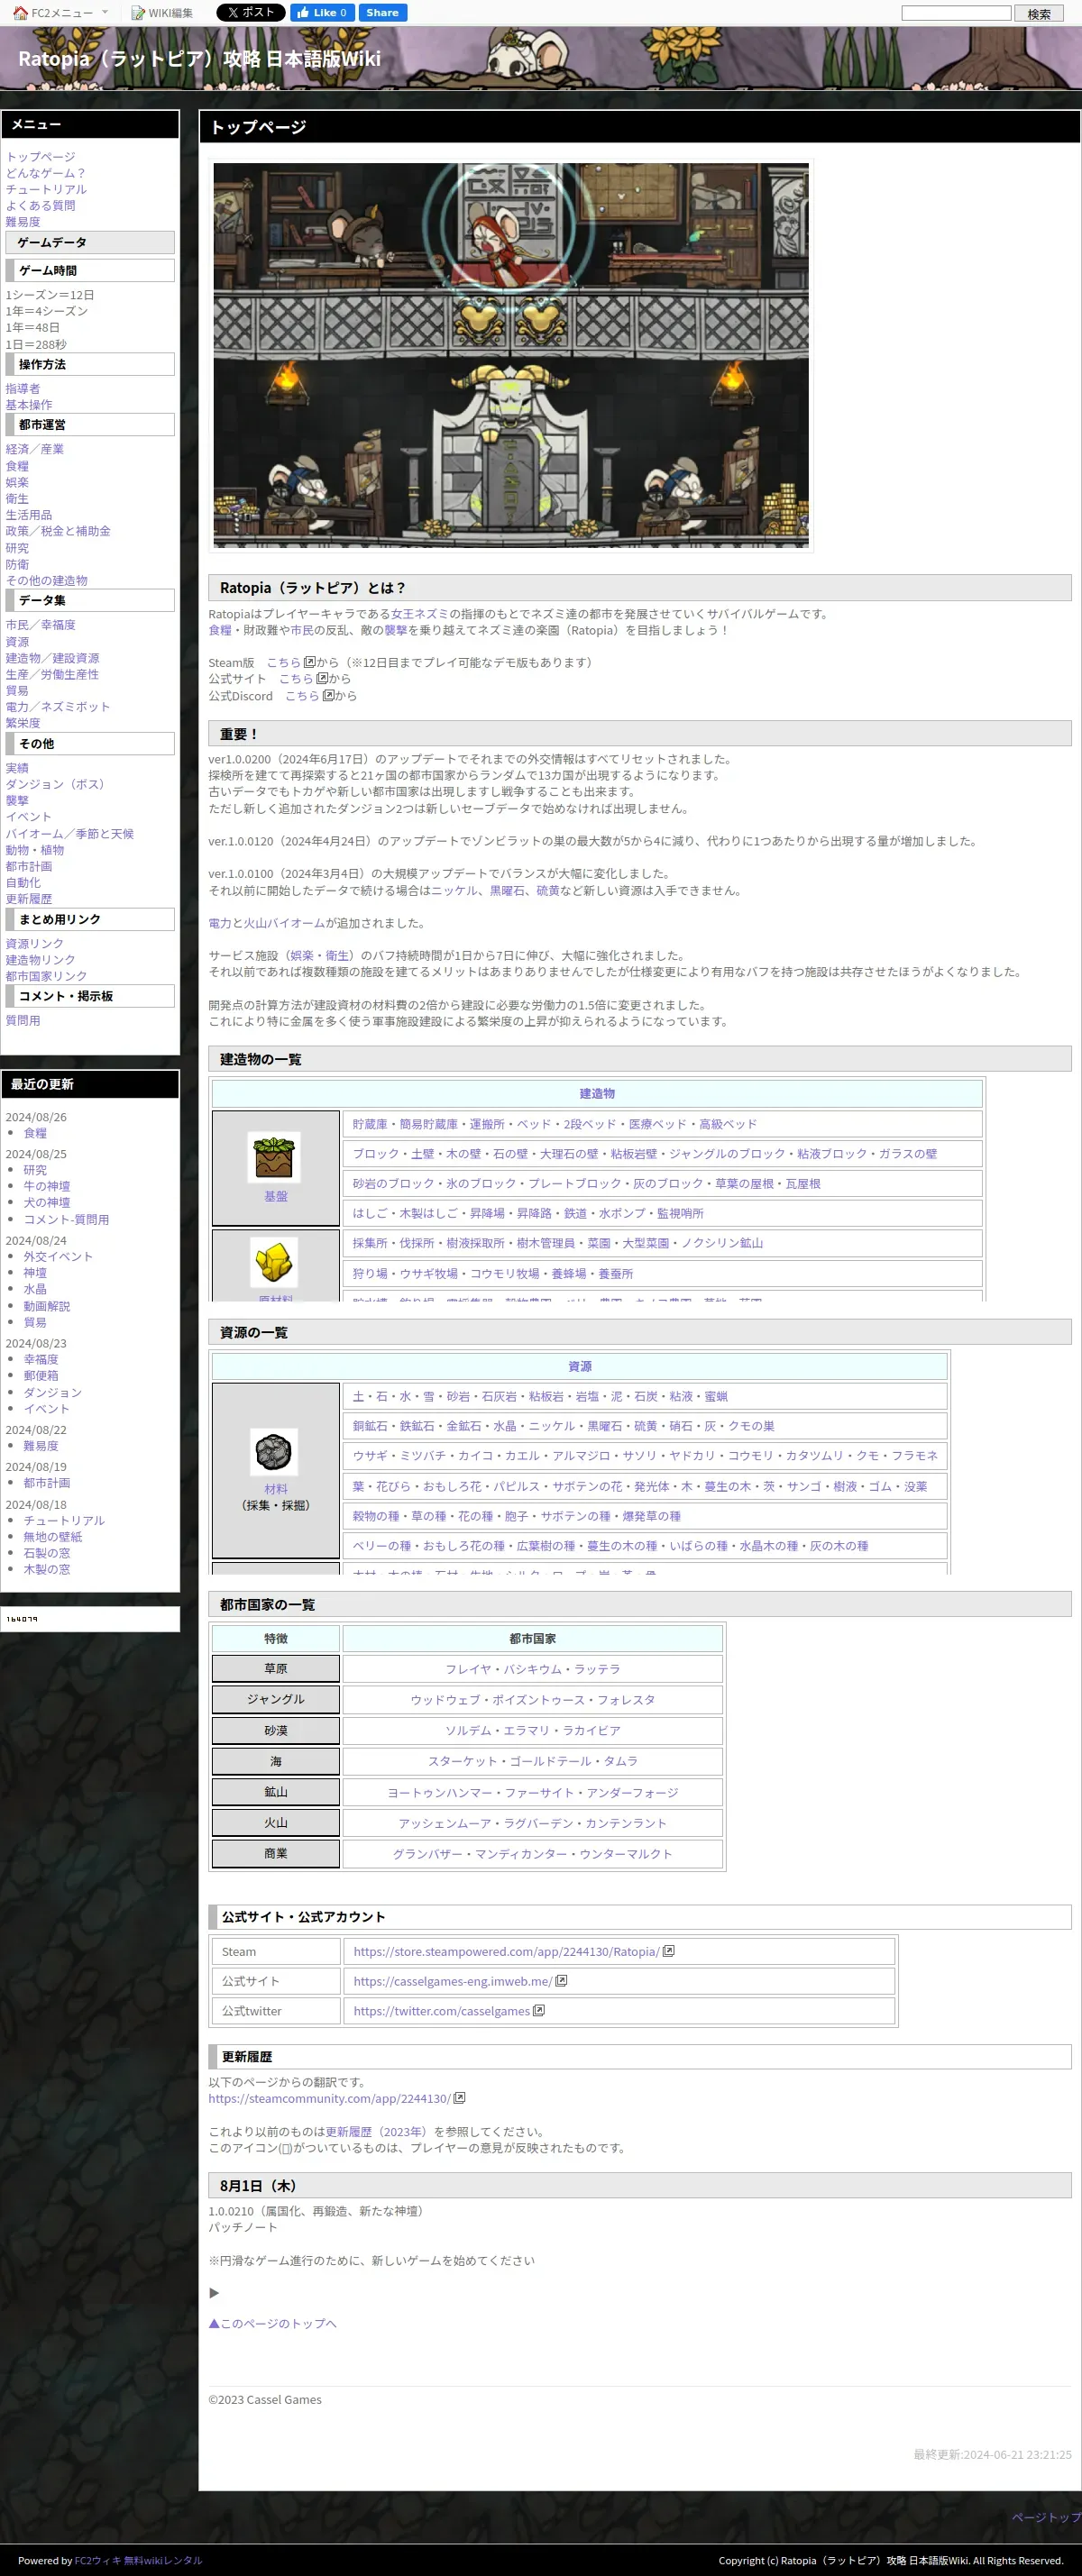
Task: Open Steam store URL link
Action: click(506, 1951)
